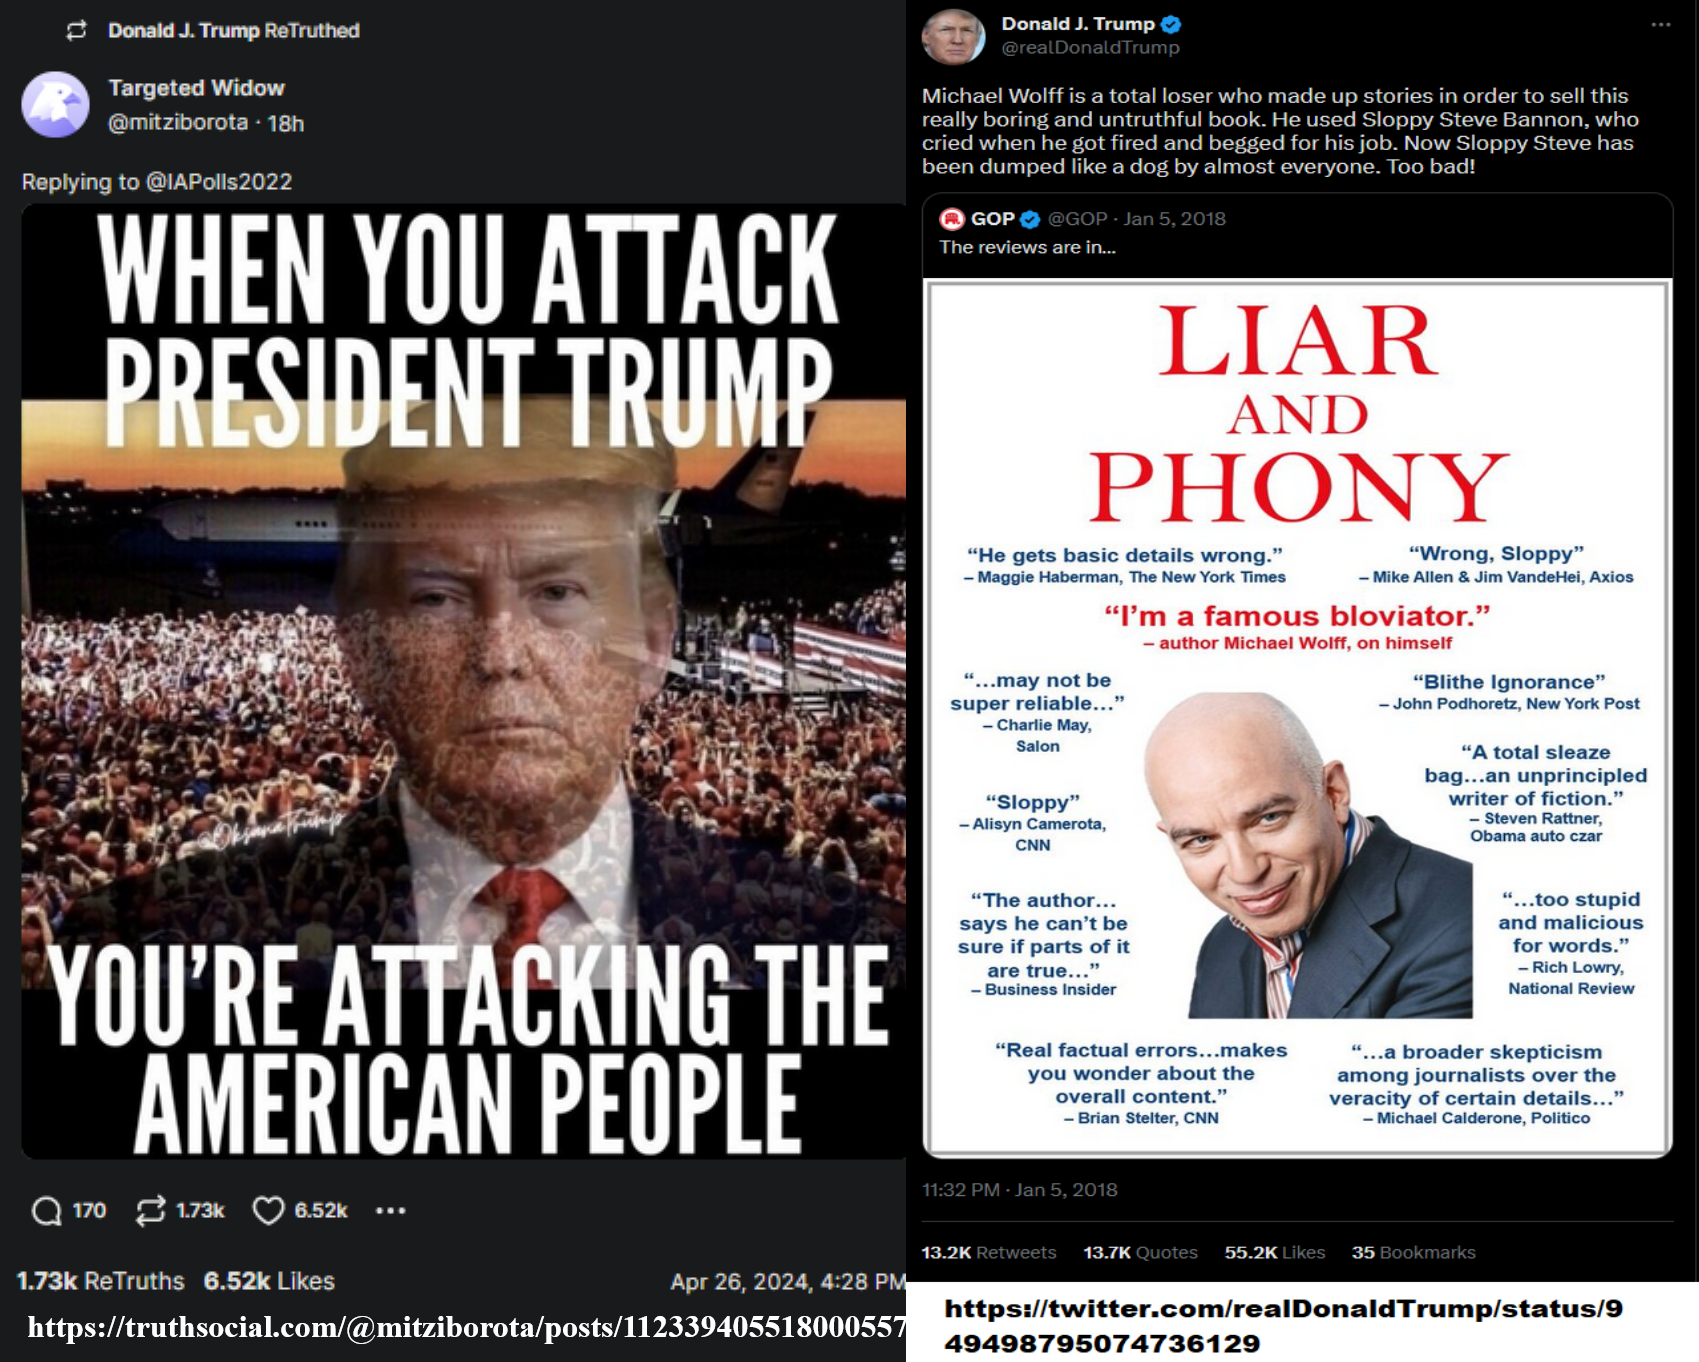Open the three-dot menu beside likes count

coord(390,1211)
